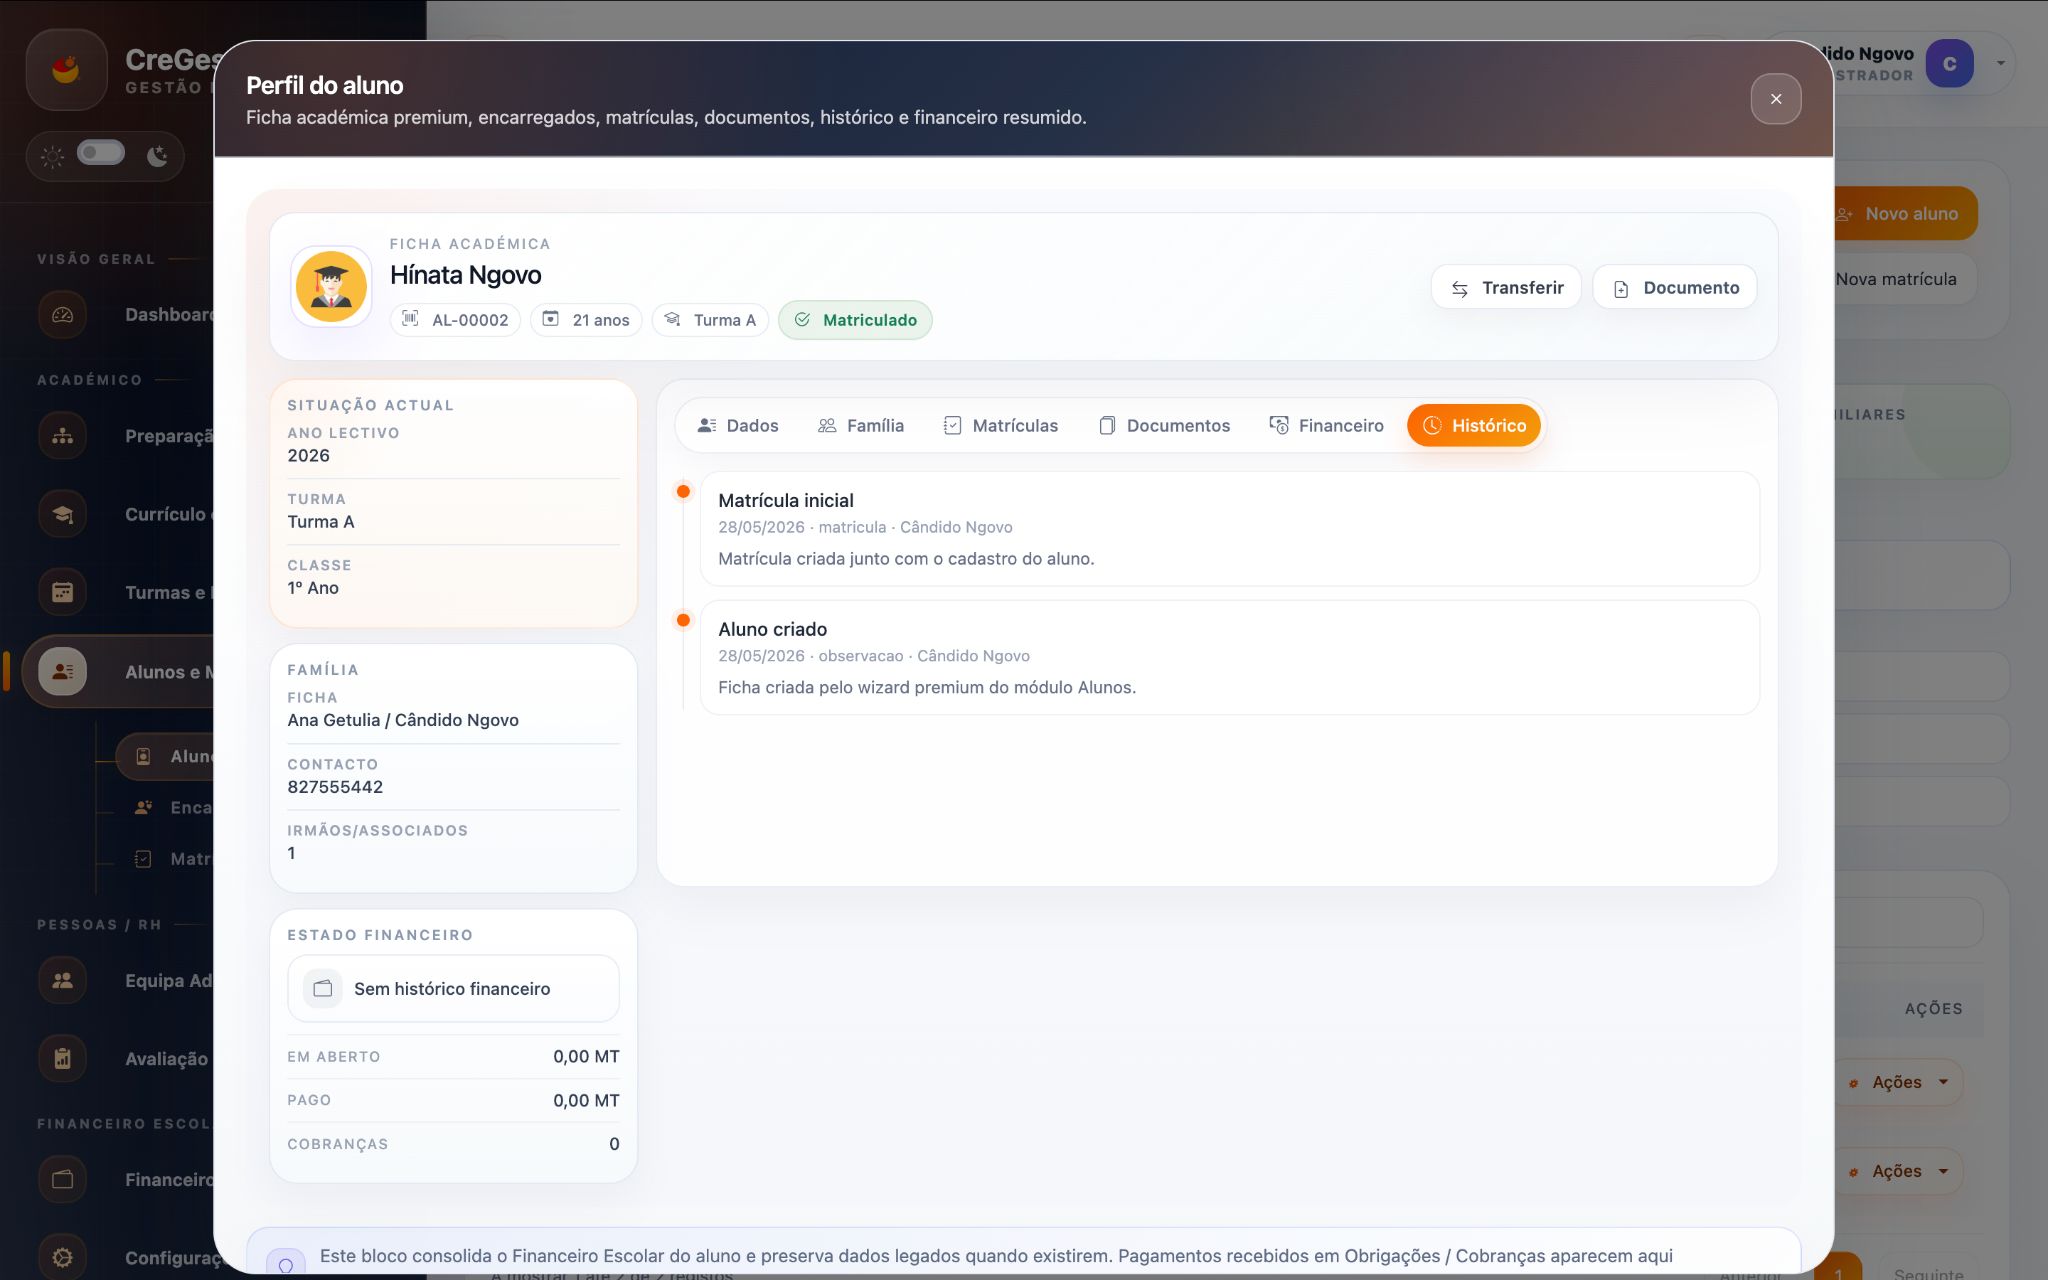Select the Documentos tab
Viewport: 2048px width, 1280px height.
(x=1163, y=426)
